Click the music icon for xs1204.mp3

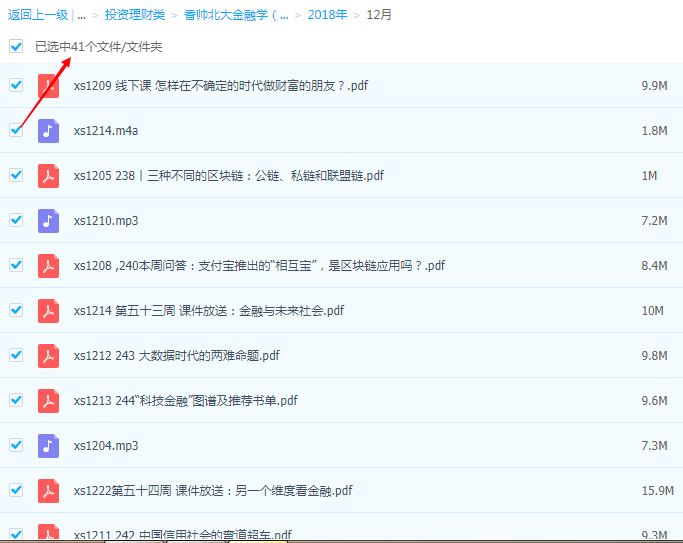point(48,446)
